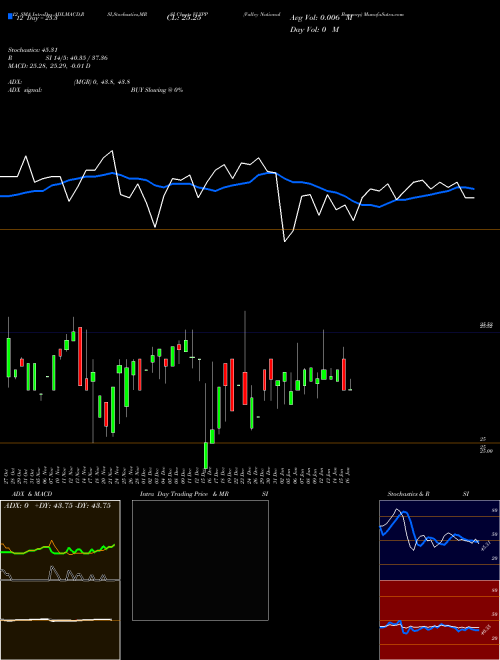The image size is (500, 660).
Task: Click the last candle on the candlestick chart
Action: click(x=350, y=390)
